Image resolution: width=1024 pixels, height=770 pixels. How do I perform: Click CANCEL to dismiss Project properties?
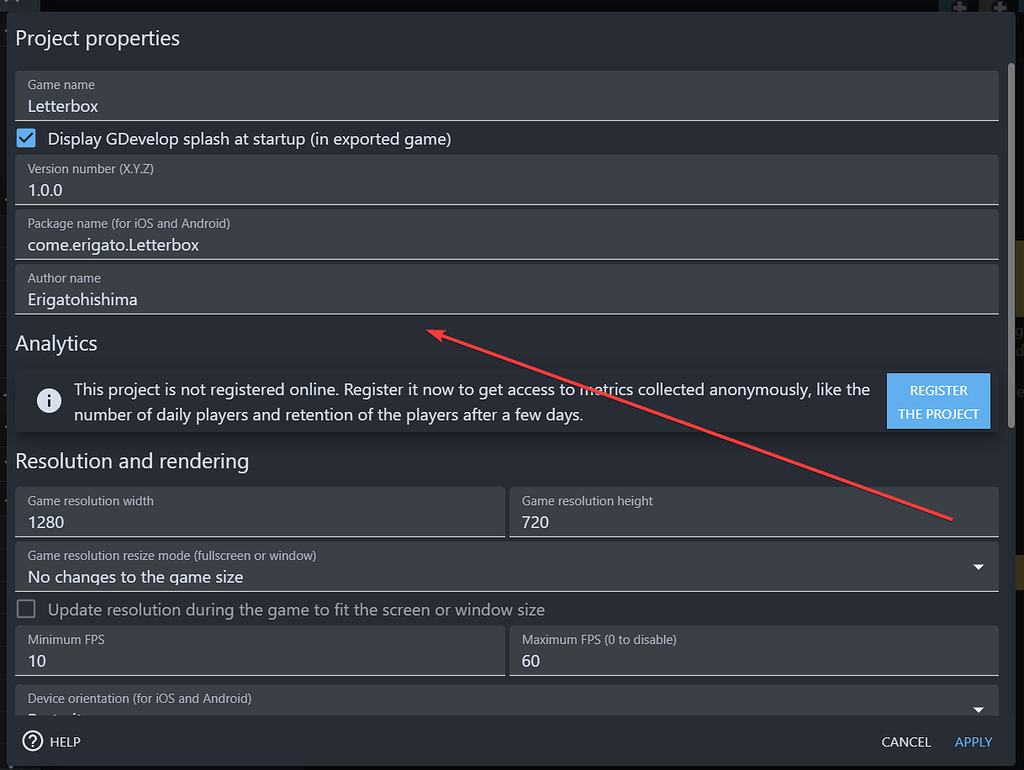tap(905, 741)
